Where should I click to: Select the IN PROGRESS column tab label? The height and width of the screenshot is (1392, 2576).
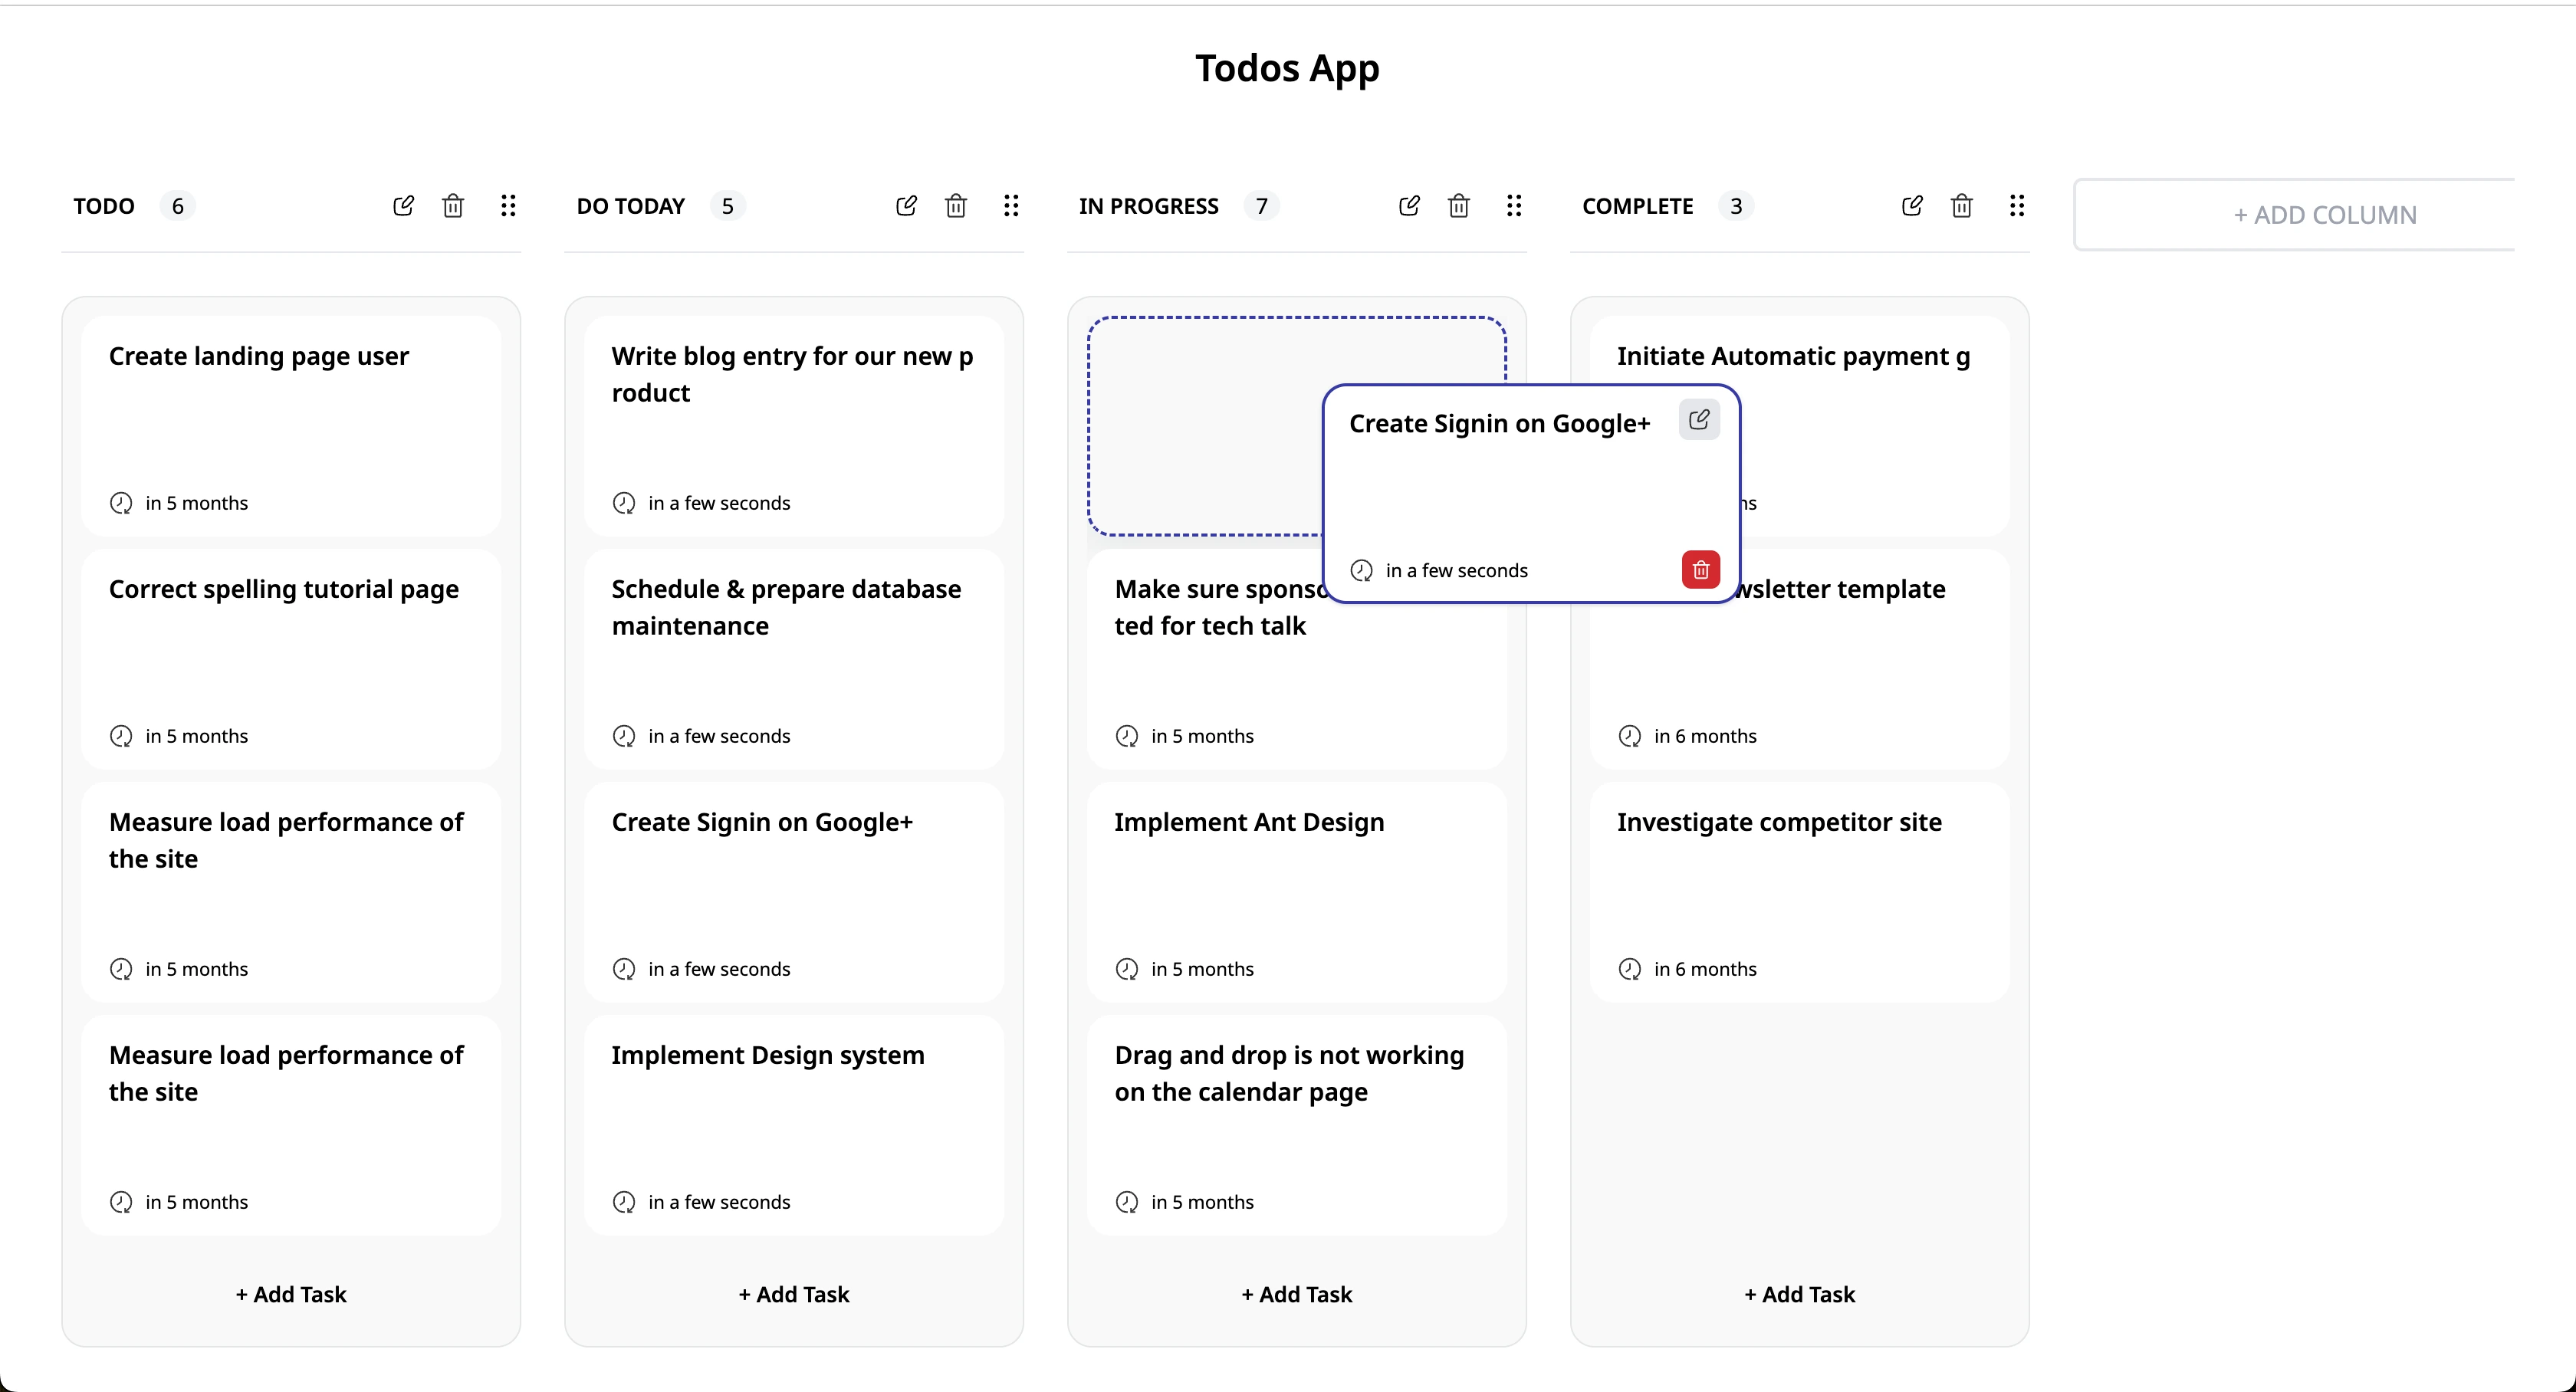[1148, 205]
